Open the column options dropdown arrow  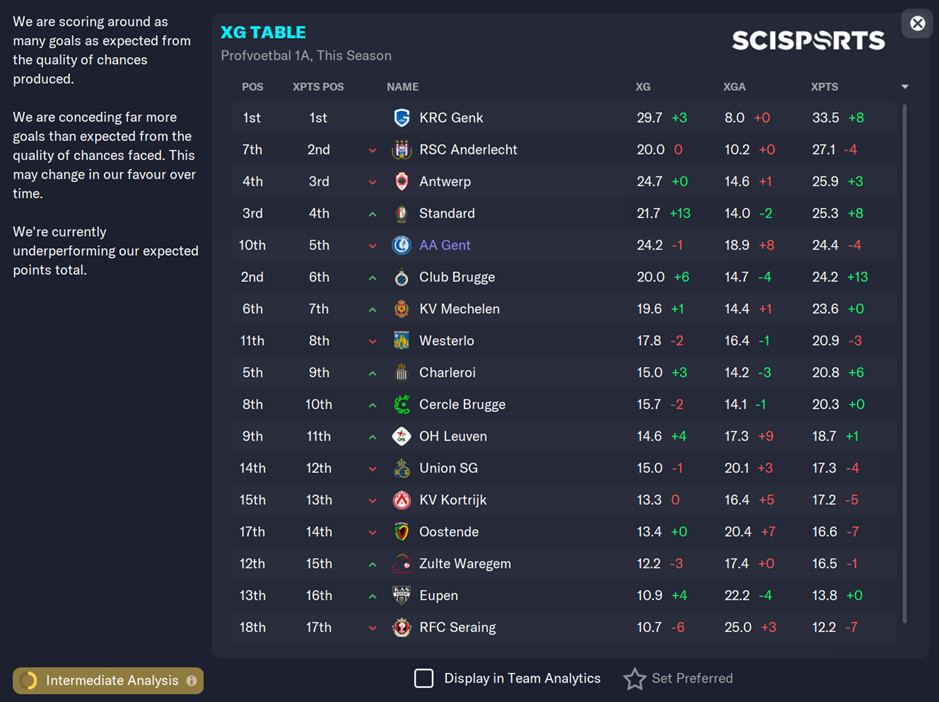point(905,87)
